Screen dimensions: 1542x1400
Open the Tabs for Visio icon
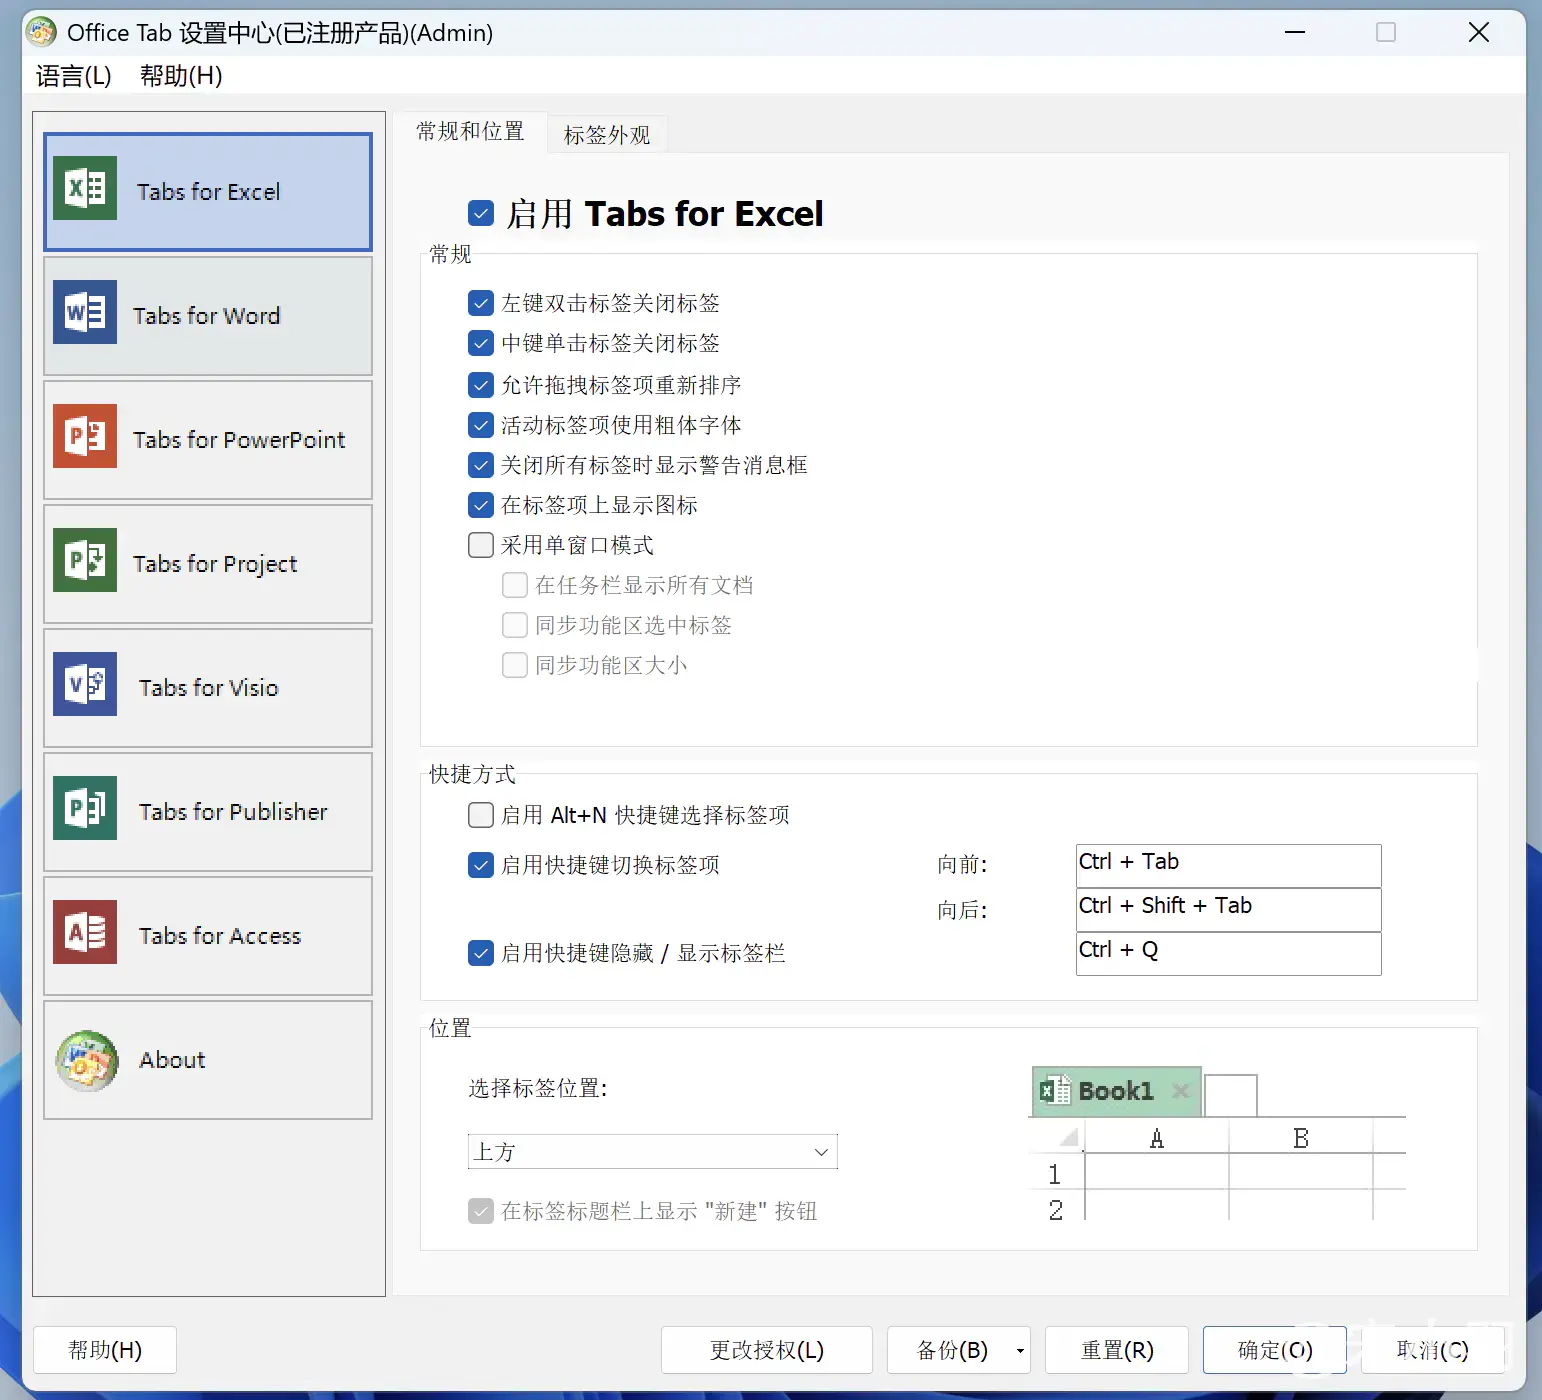coord(85,684)
